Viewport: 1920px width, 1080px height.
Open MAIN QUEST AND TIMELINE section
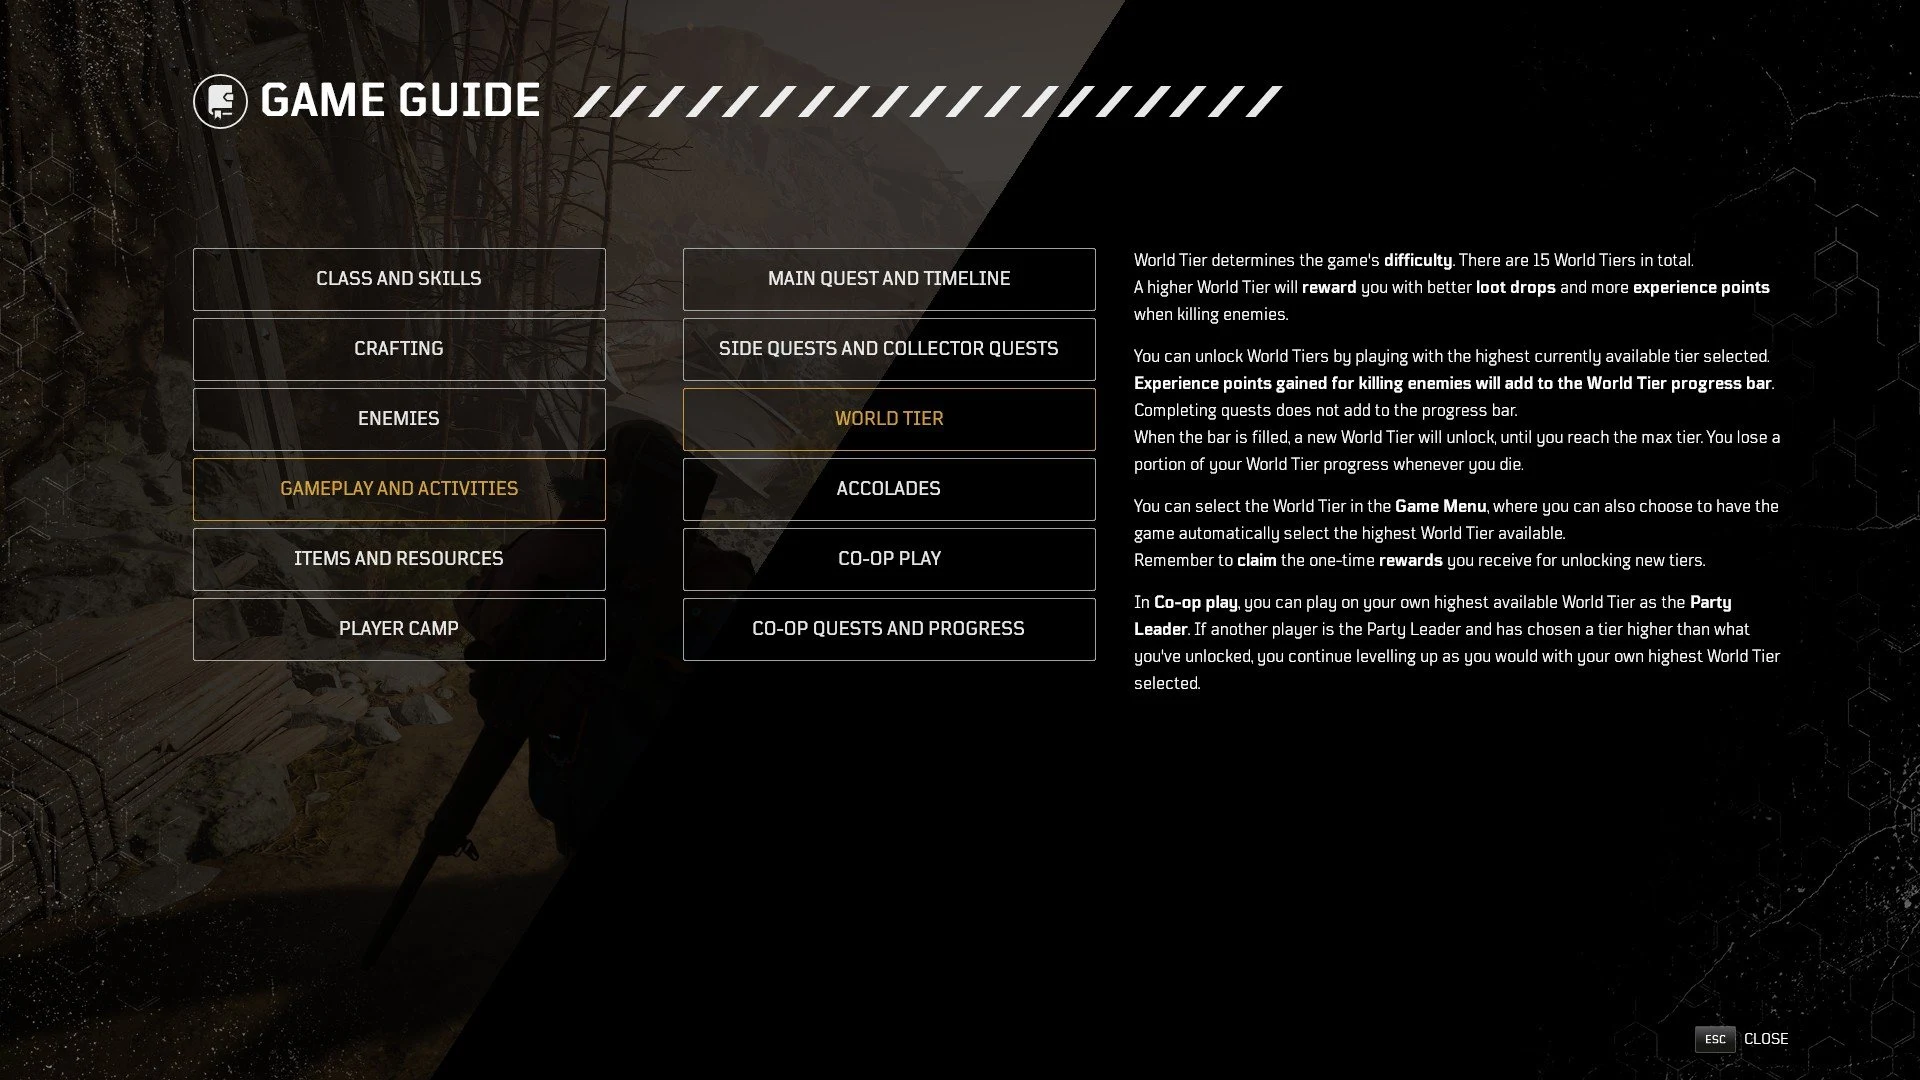[889, 278]
